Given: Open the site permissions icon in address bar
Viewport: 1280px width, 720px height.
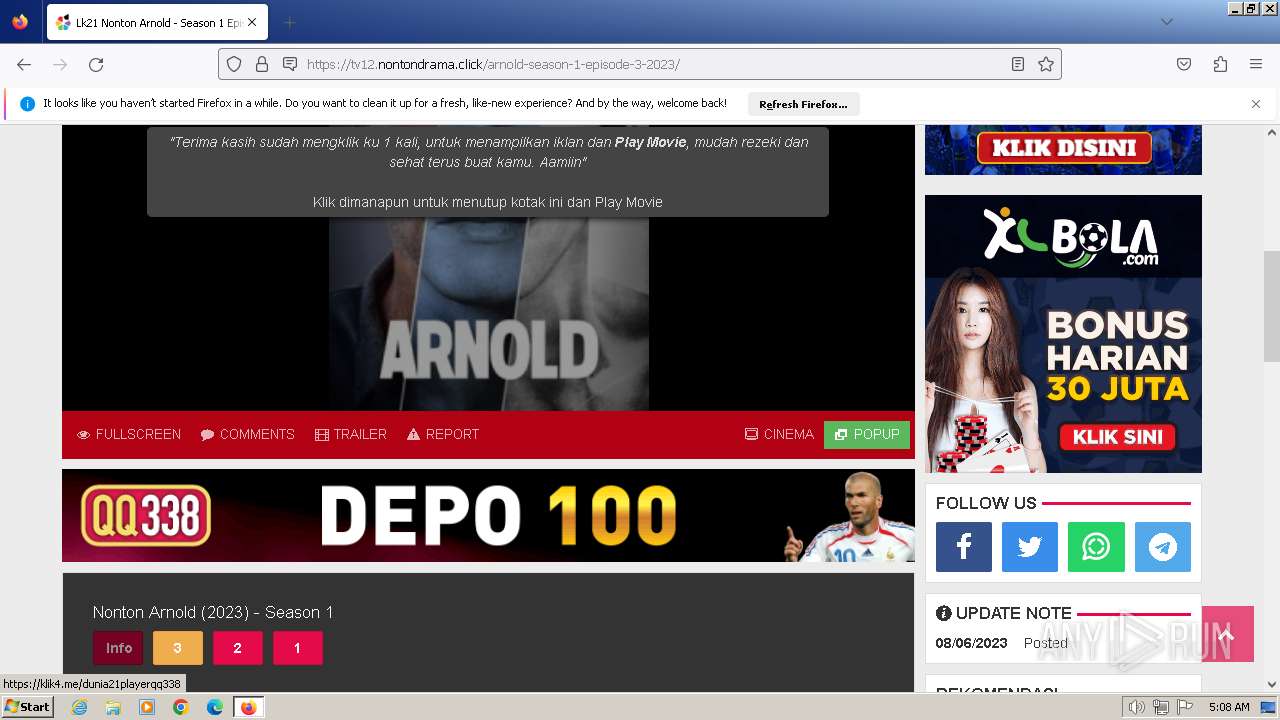Looking at the screenshot, I should (290, 64).
